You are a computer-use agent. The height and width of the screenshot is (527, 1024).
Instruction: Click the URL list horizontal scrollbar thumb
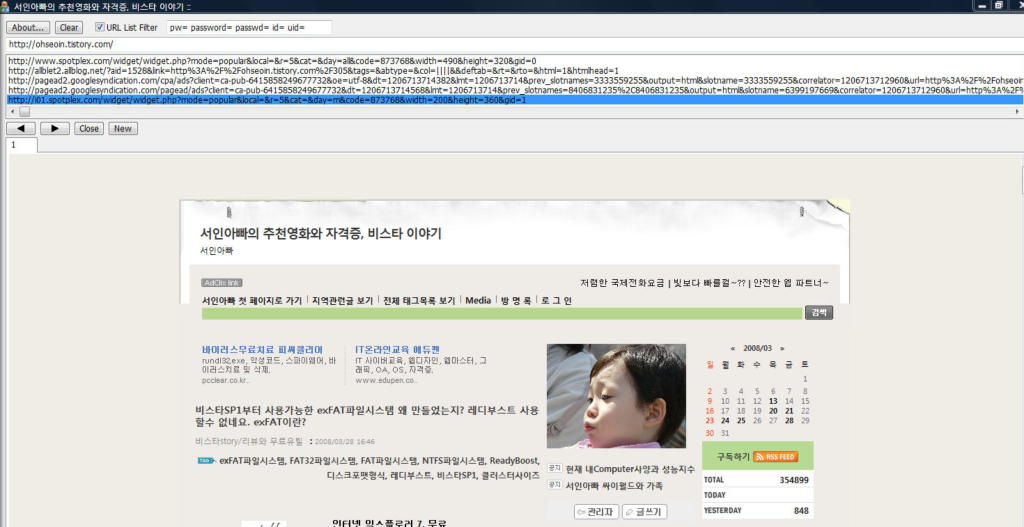coord(24,112)
